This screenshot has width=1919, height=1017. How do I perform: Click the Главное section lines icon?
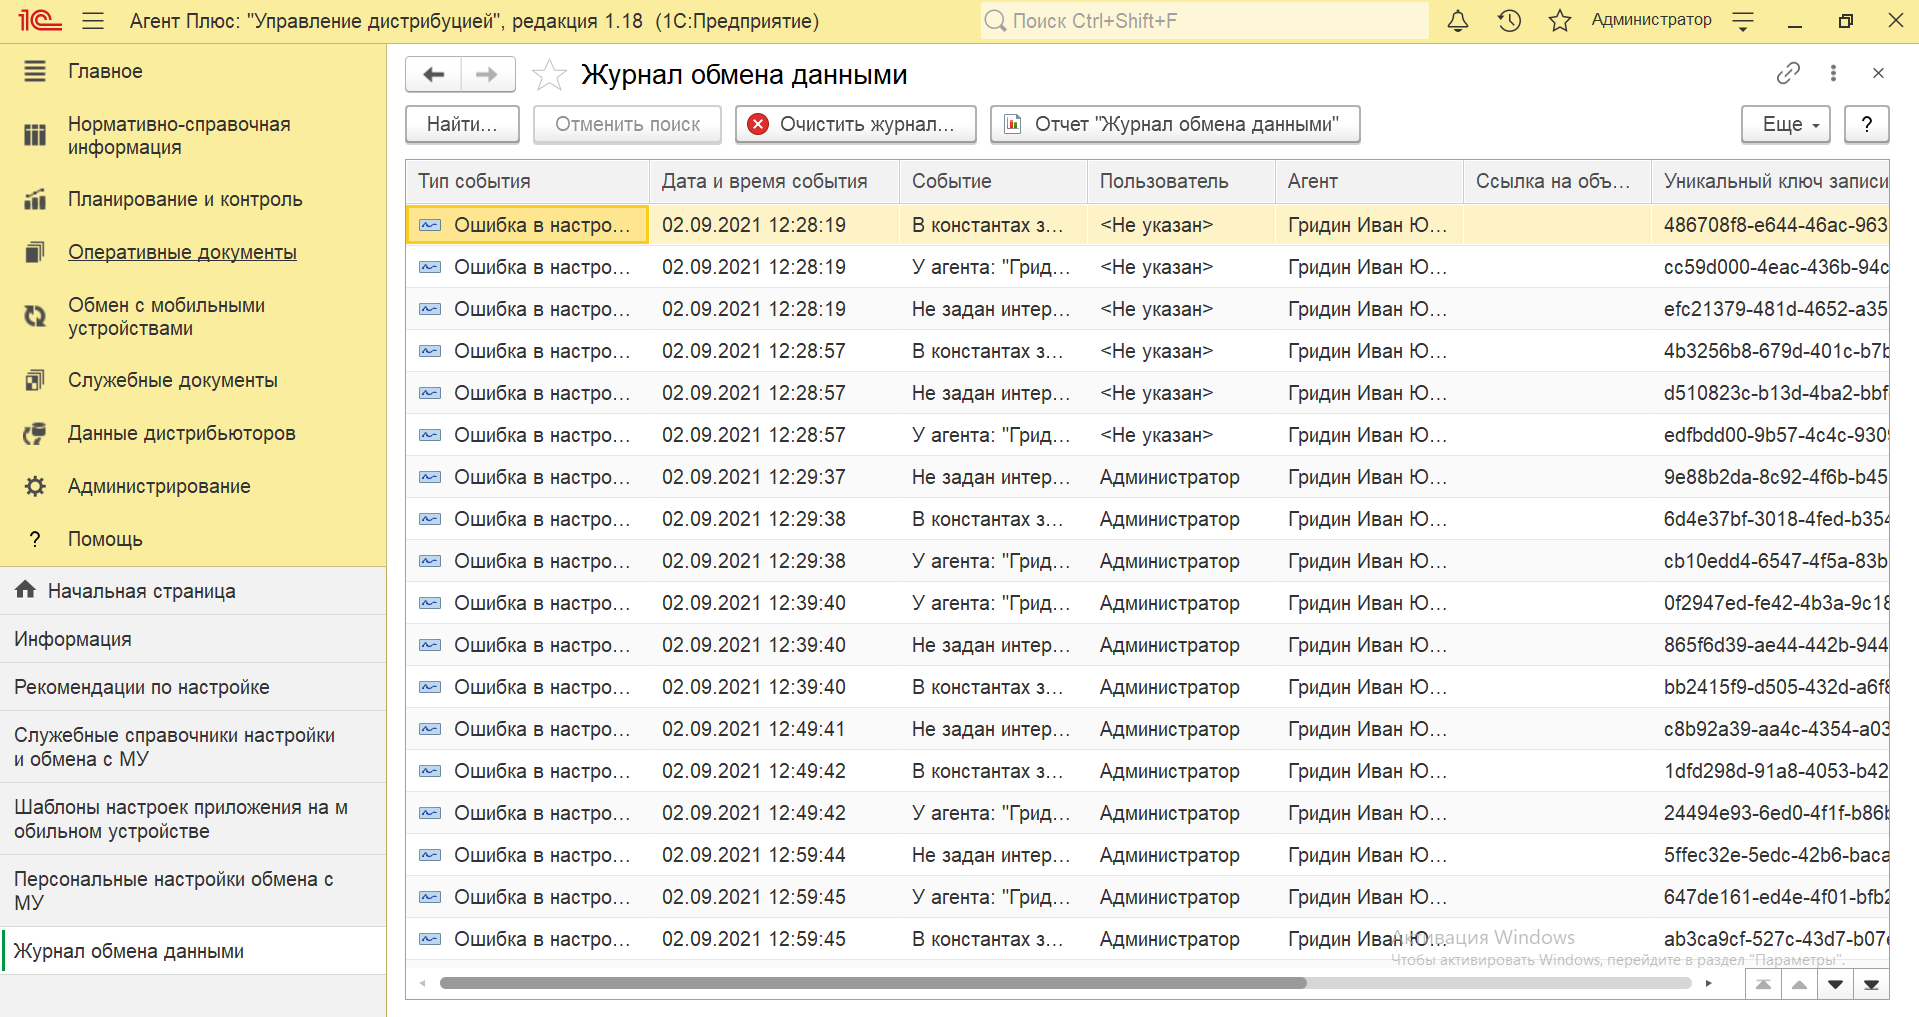[35, 71]
